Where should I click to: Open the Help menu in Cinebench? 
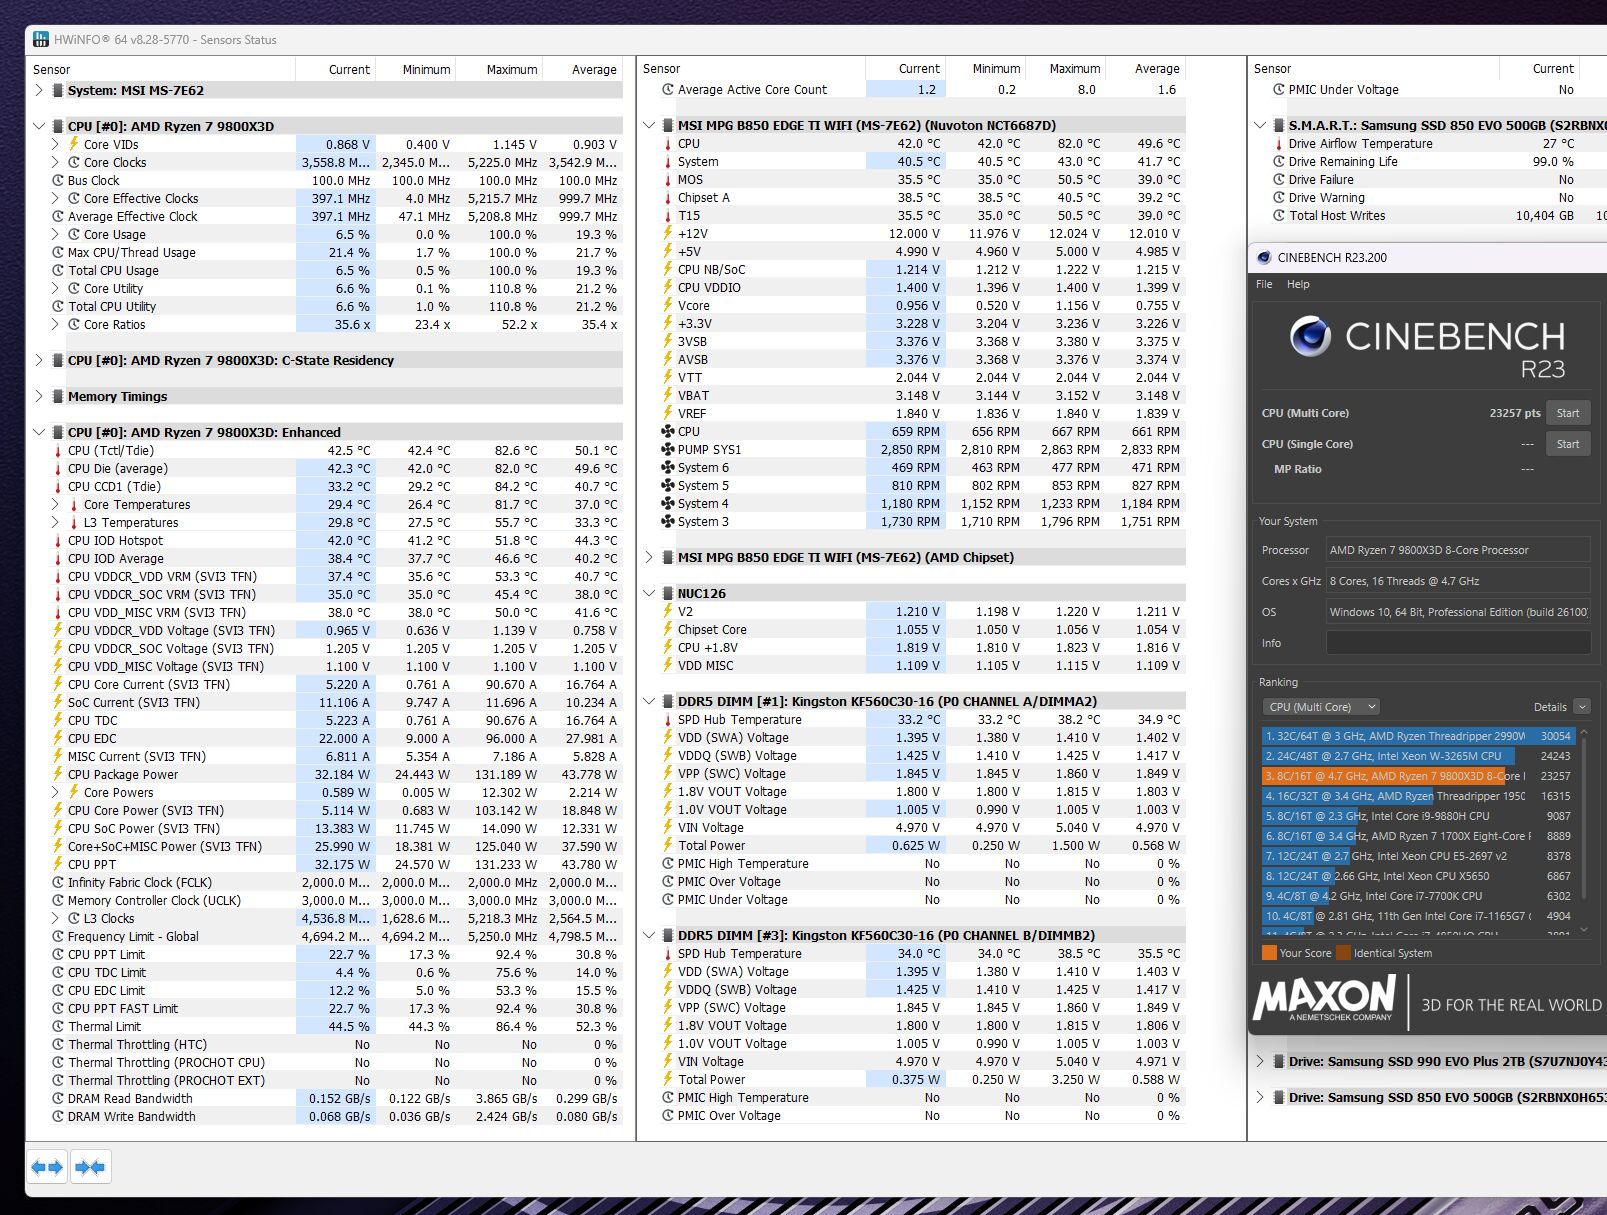point(1298,284)
